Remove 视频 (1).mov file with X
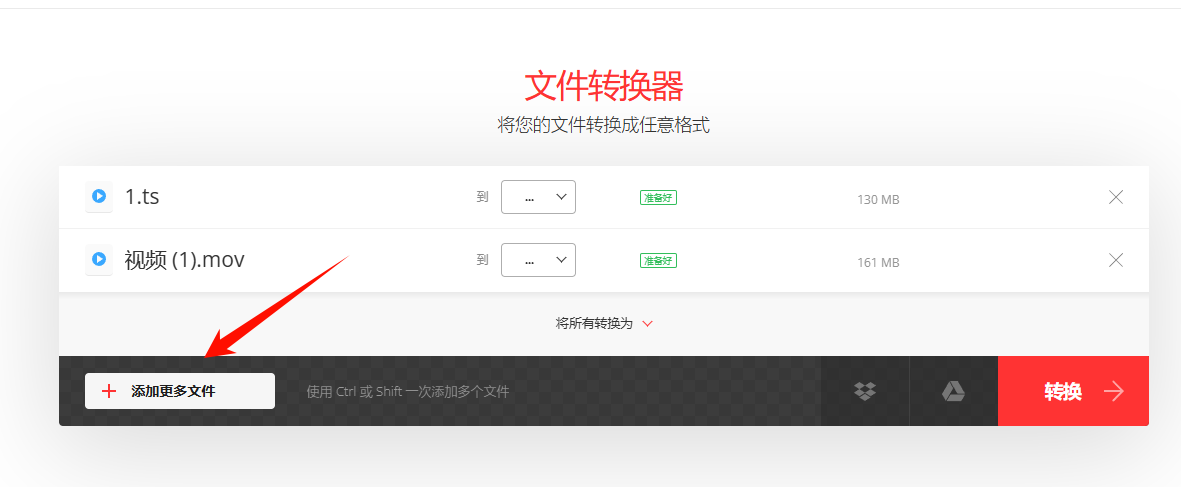This screenshot has height=487, width=1181. tap(1116, 260)
